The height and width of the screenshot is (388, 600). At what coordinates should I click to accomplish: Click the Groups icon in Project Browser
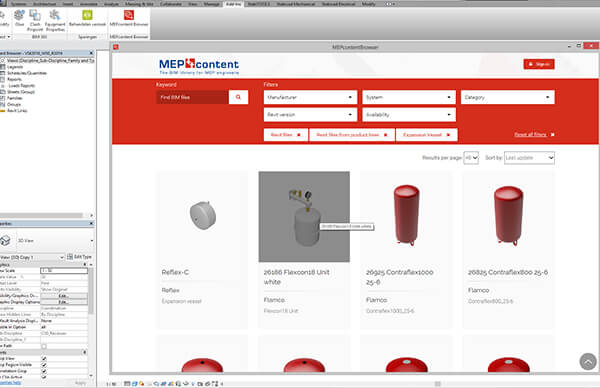tap(3, 104)
